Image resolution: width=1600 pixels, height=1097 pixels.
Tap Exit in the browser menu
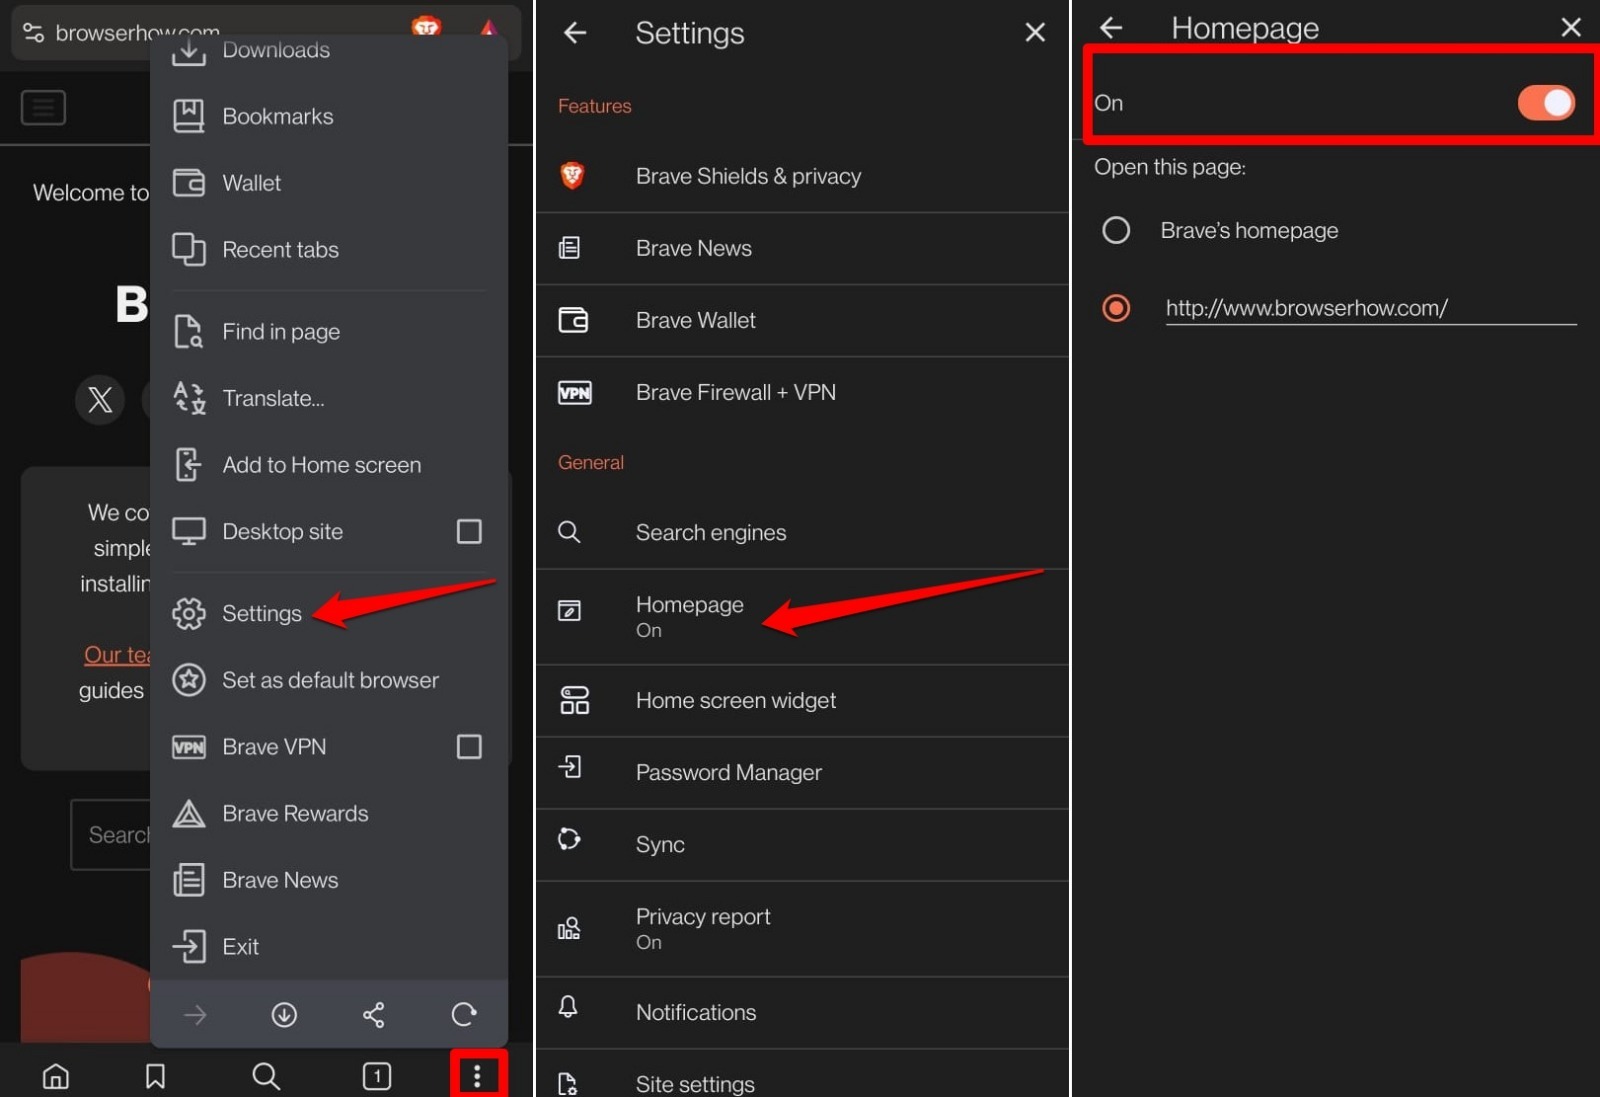coord(328,946)
